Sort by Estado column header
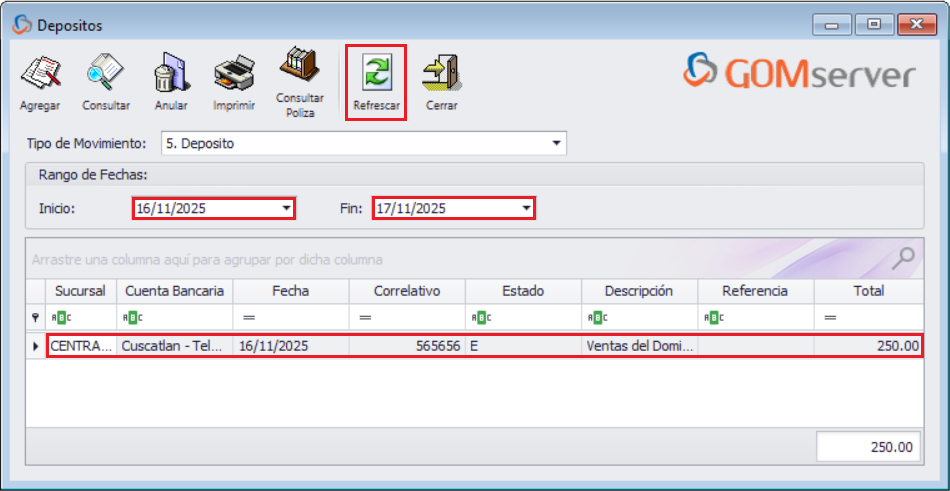The width and height of the screenshot is (950, 491). click(x=523, y=291)
